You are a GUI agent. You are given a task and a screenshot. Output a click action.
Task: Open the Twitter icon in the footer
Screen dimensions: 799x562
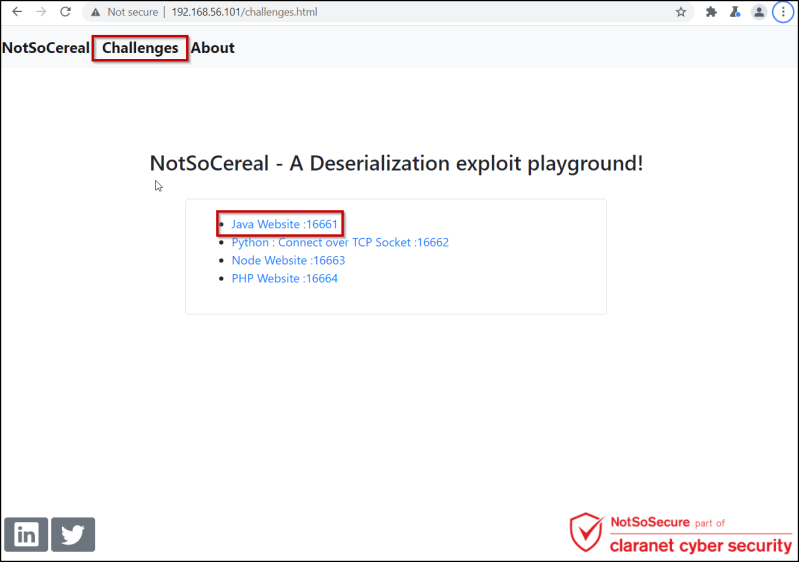pyautogui.click(x=73, y=534)
